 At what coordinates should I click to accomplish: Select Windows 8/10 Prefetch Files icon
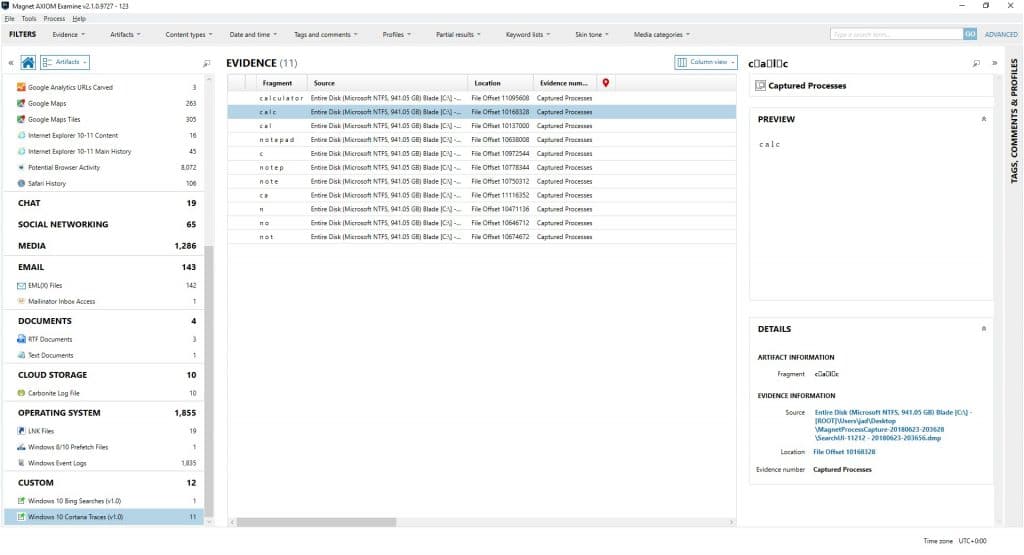tap(21, 447)
